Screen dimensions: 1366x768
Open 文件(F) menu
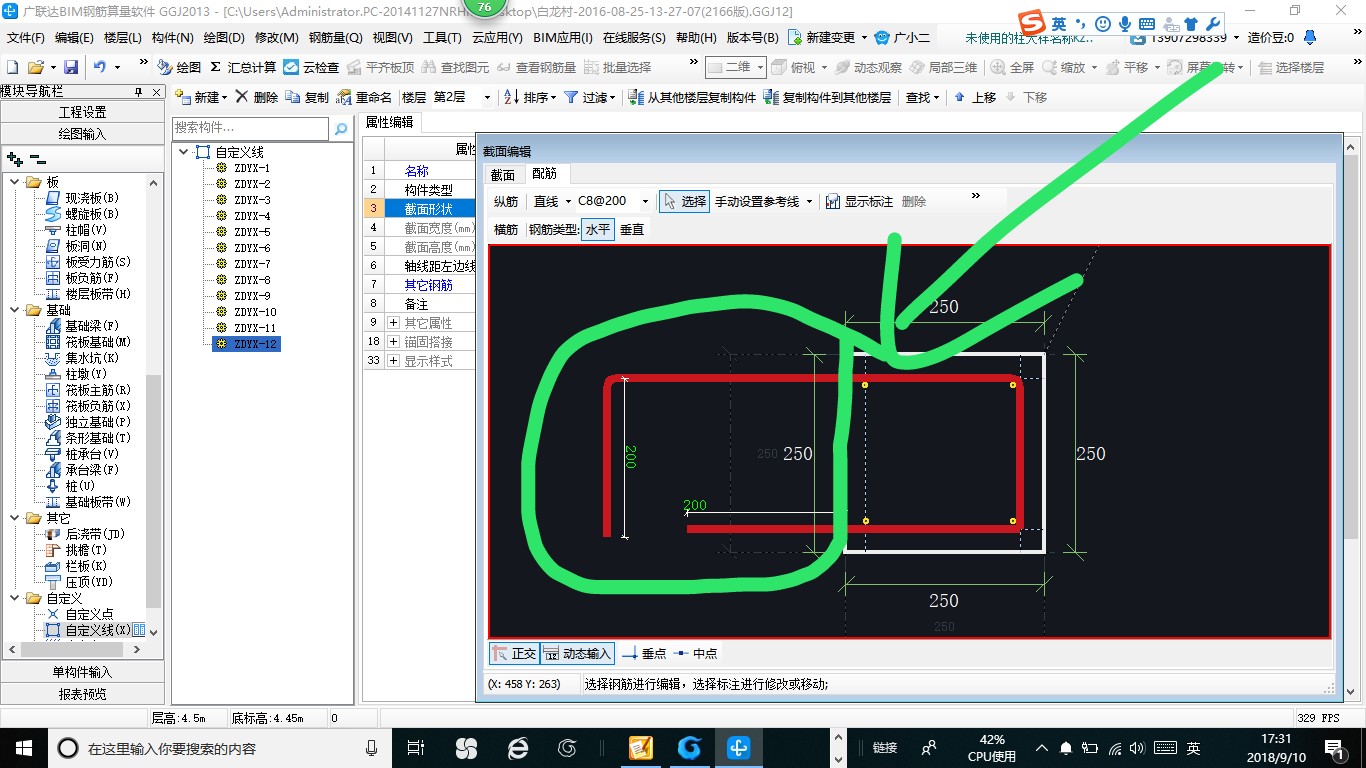click(x=25, y=37)
